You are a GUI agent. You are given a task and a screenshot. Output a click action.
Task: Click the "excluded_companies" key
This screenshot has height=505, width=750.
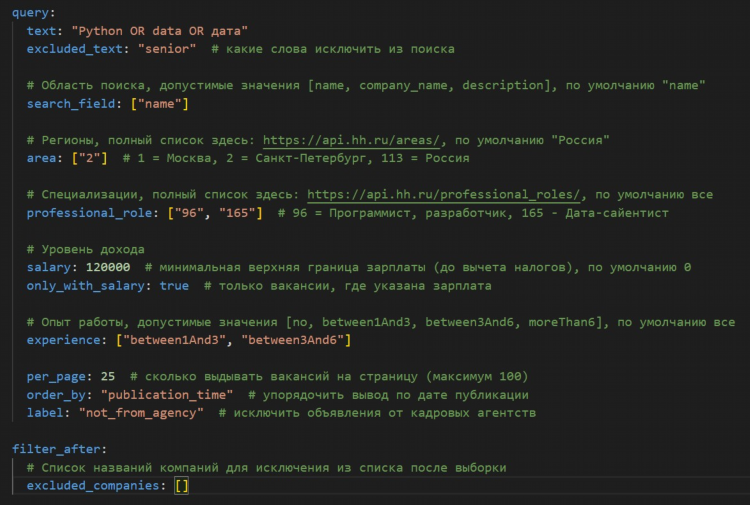coord(93,486)
